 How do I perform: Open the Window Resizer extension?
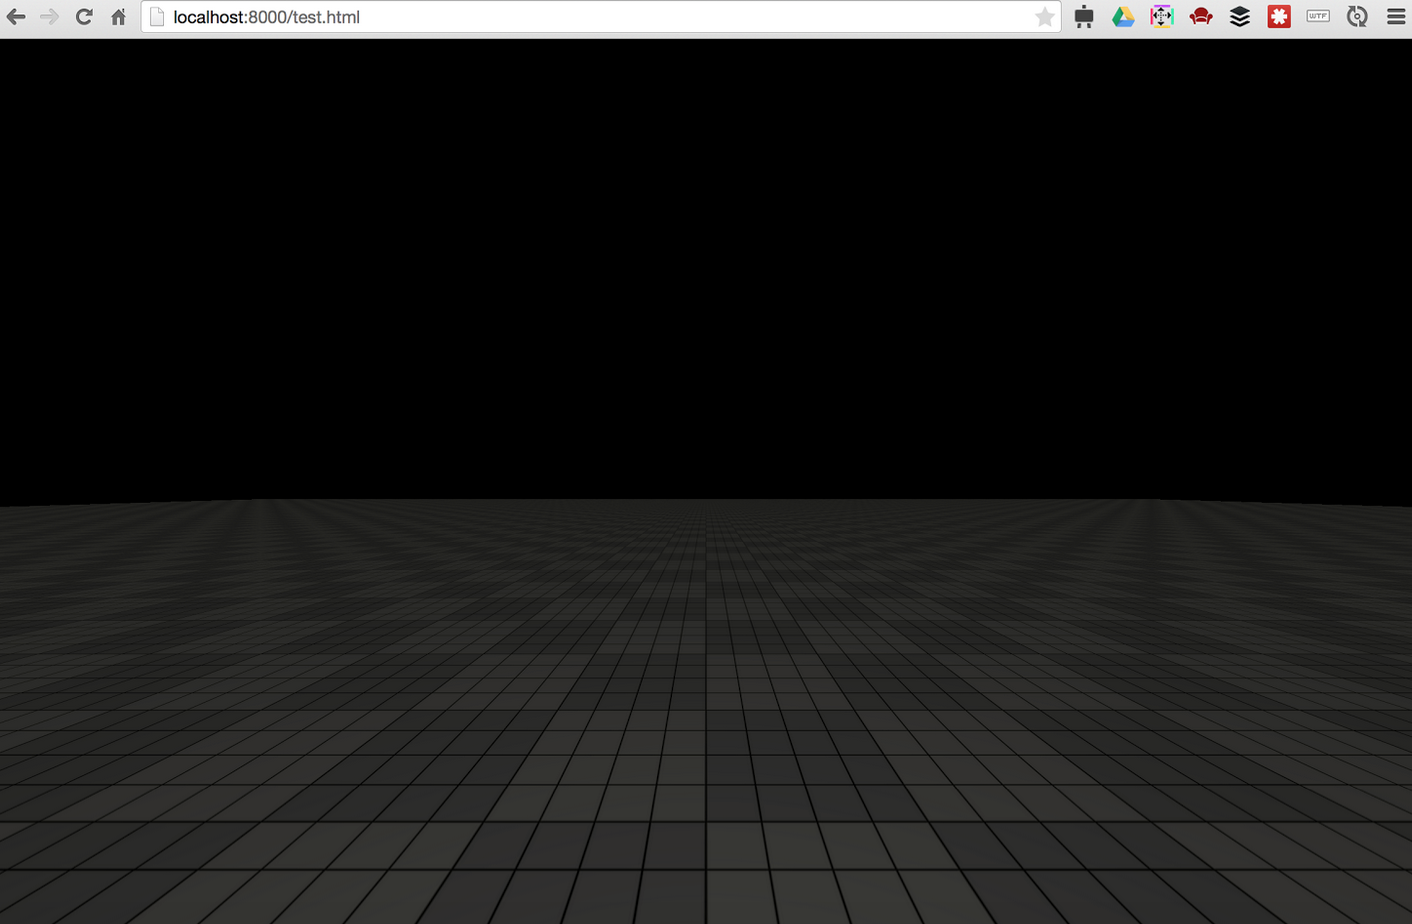point(1161,16)
